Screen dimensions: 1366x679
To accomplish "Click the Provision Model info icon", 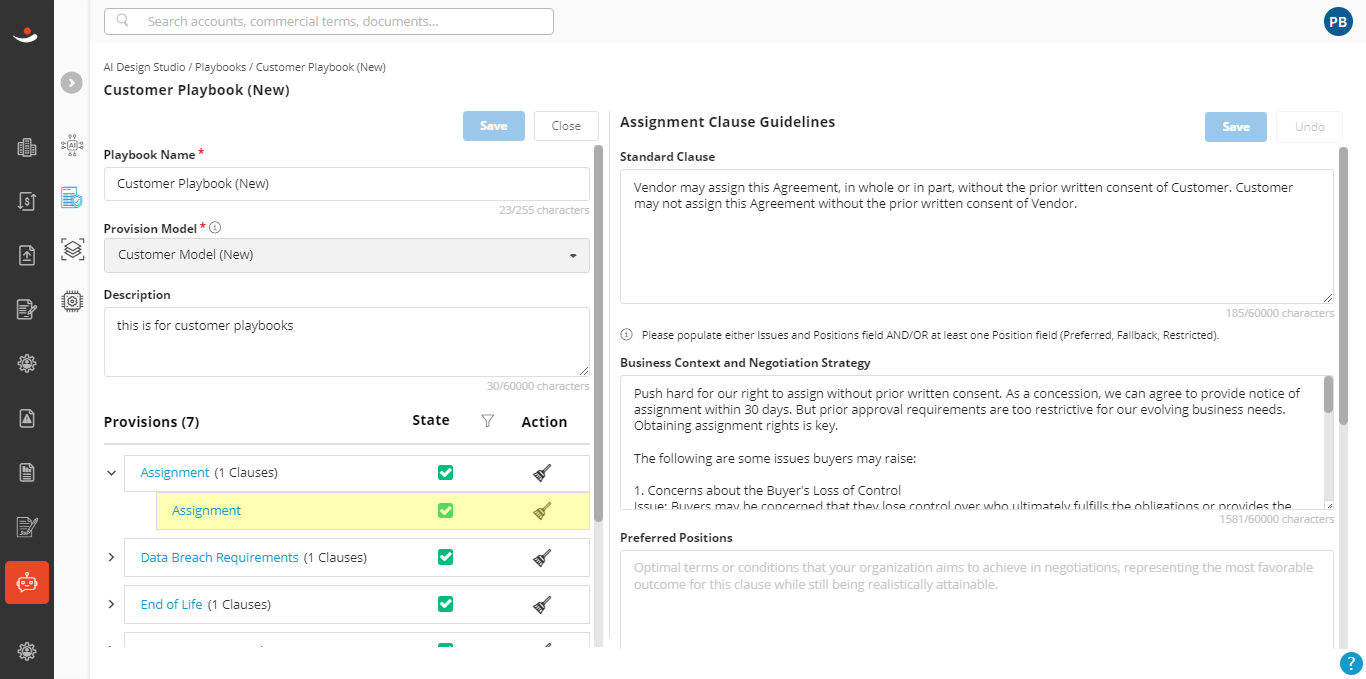I will pyautogui.click(x=215, y=228).
